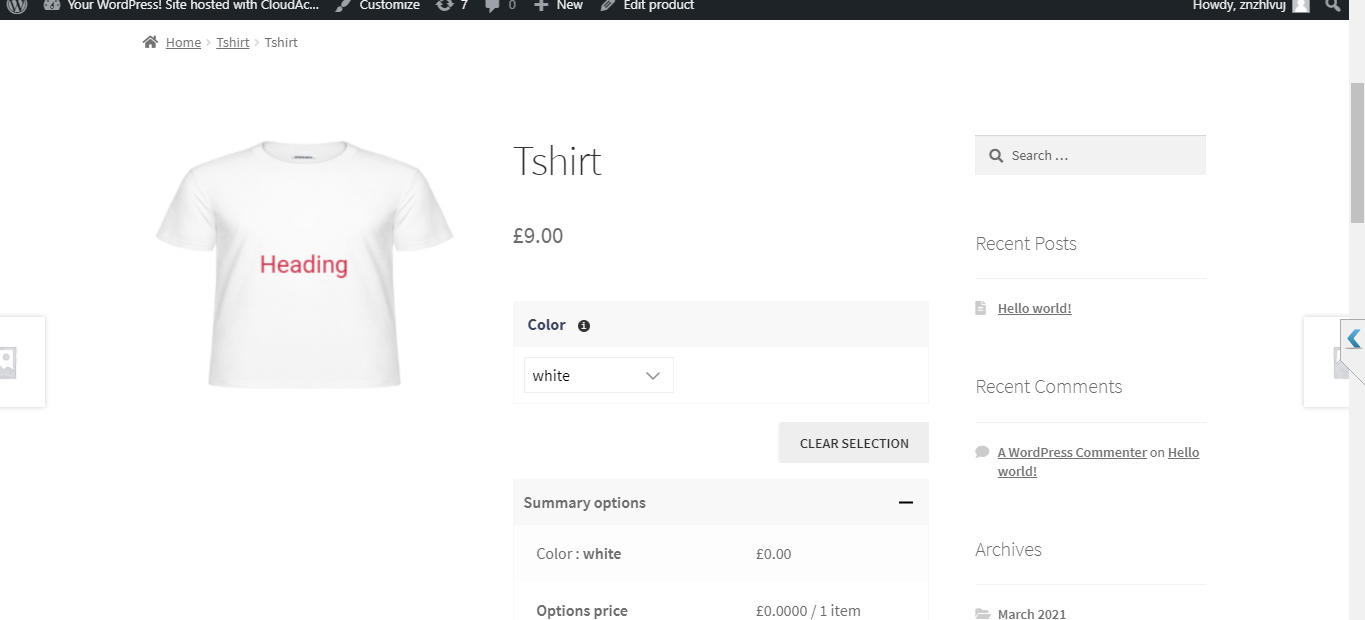Open the Color dropdown showing white
The width and height of the screenshot is (1365, 620).
click(598, 375)
